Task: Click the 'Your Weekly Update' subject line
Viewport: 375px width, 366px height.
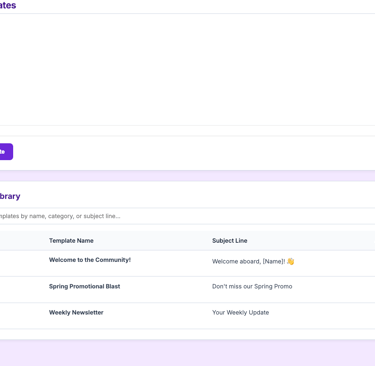Action: [240, 313]
